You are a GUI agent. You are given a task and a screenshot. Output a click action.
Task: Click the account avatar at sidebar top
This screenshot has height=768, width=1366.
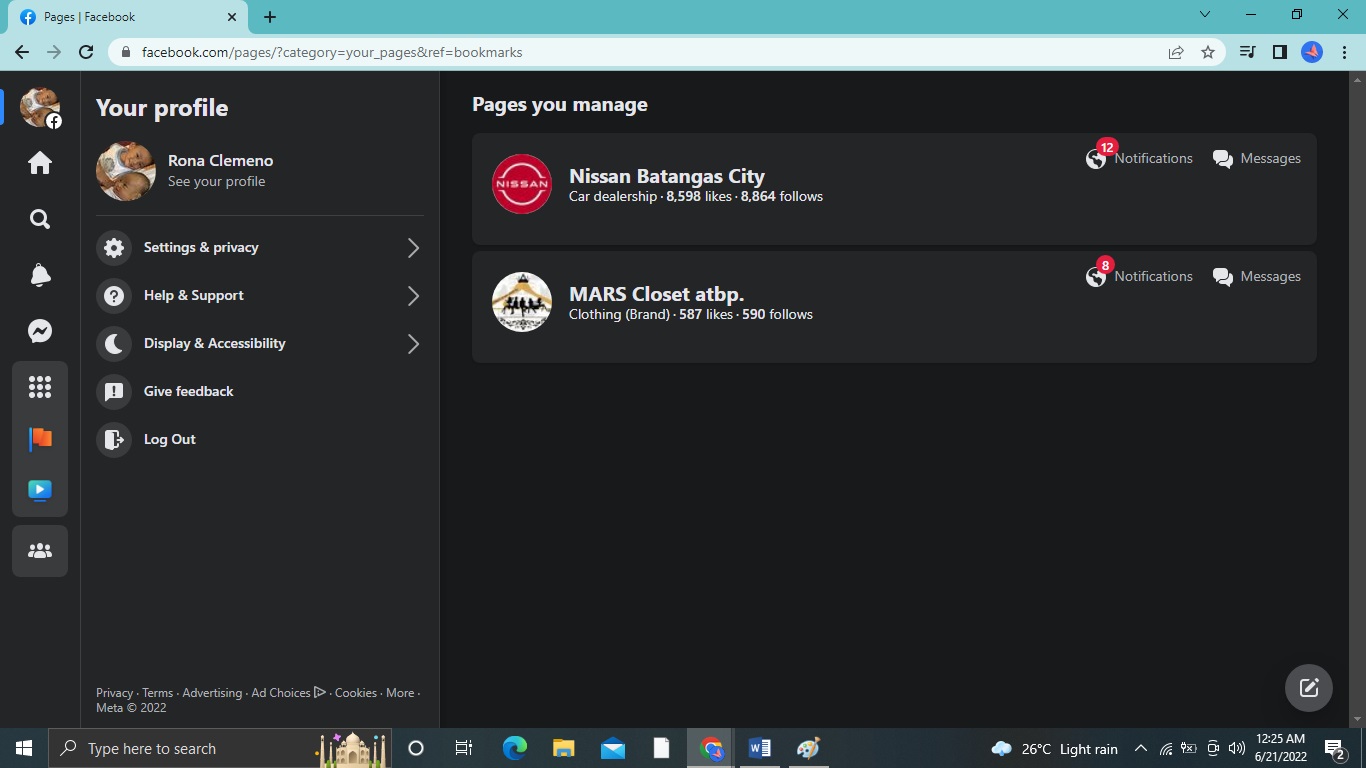pyautogui.click(x=40, y=107)
